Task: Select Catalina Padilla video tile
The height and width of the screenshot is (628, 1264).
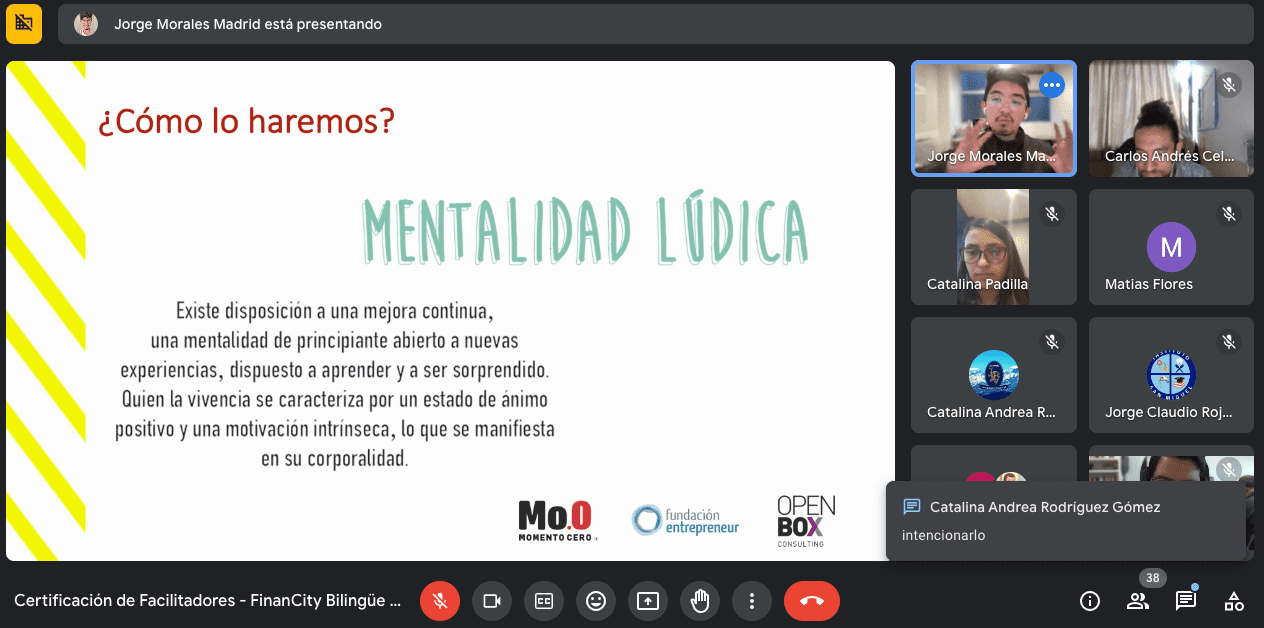Action: (994, 247)
